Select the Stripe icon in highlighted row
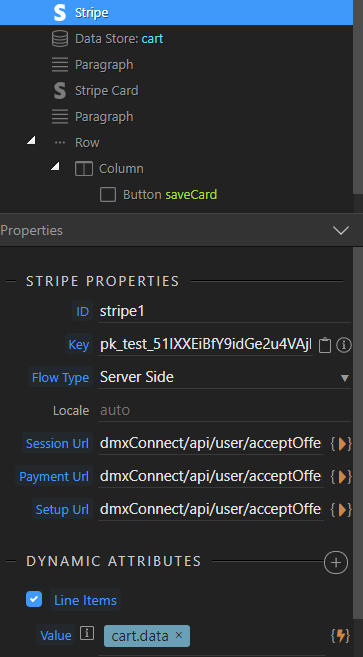Viewport: 363px width, 657px height. point(60,13)
